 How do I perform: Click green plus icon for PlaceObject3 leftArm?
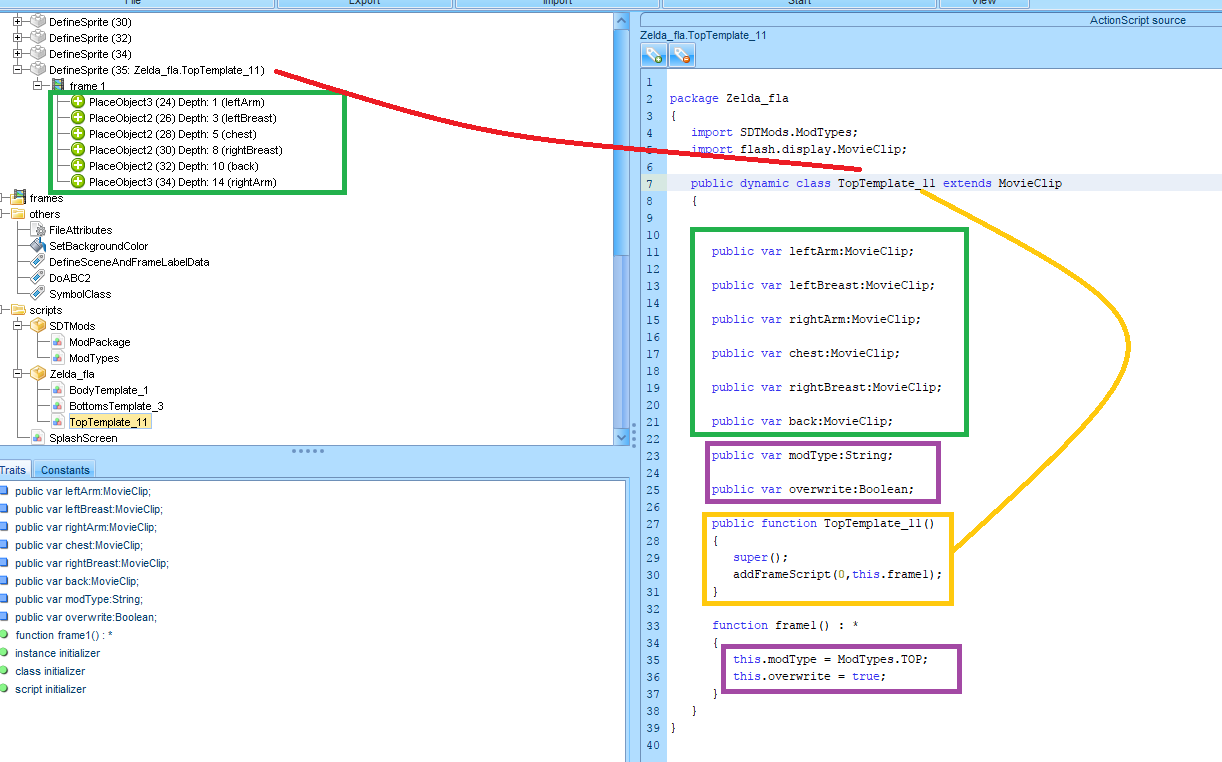(78, 102)
